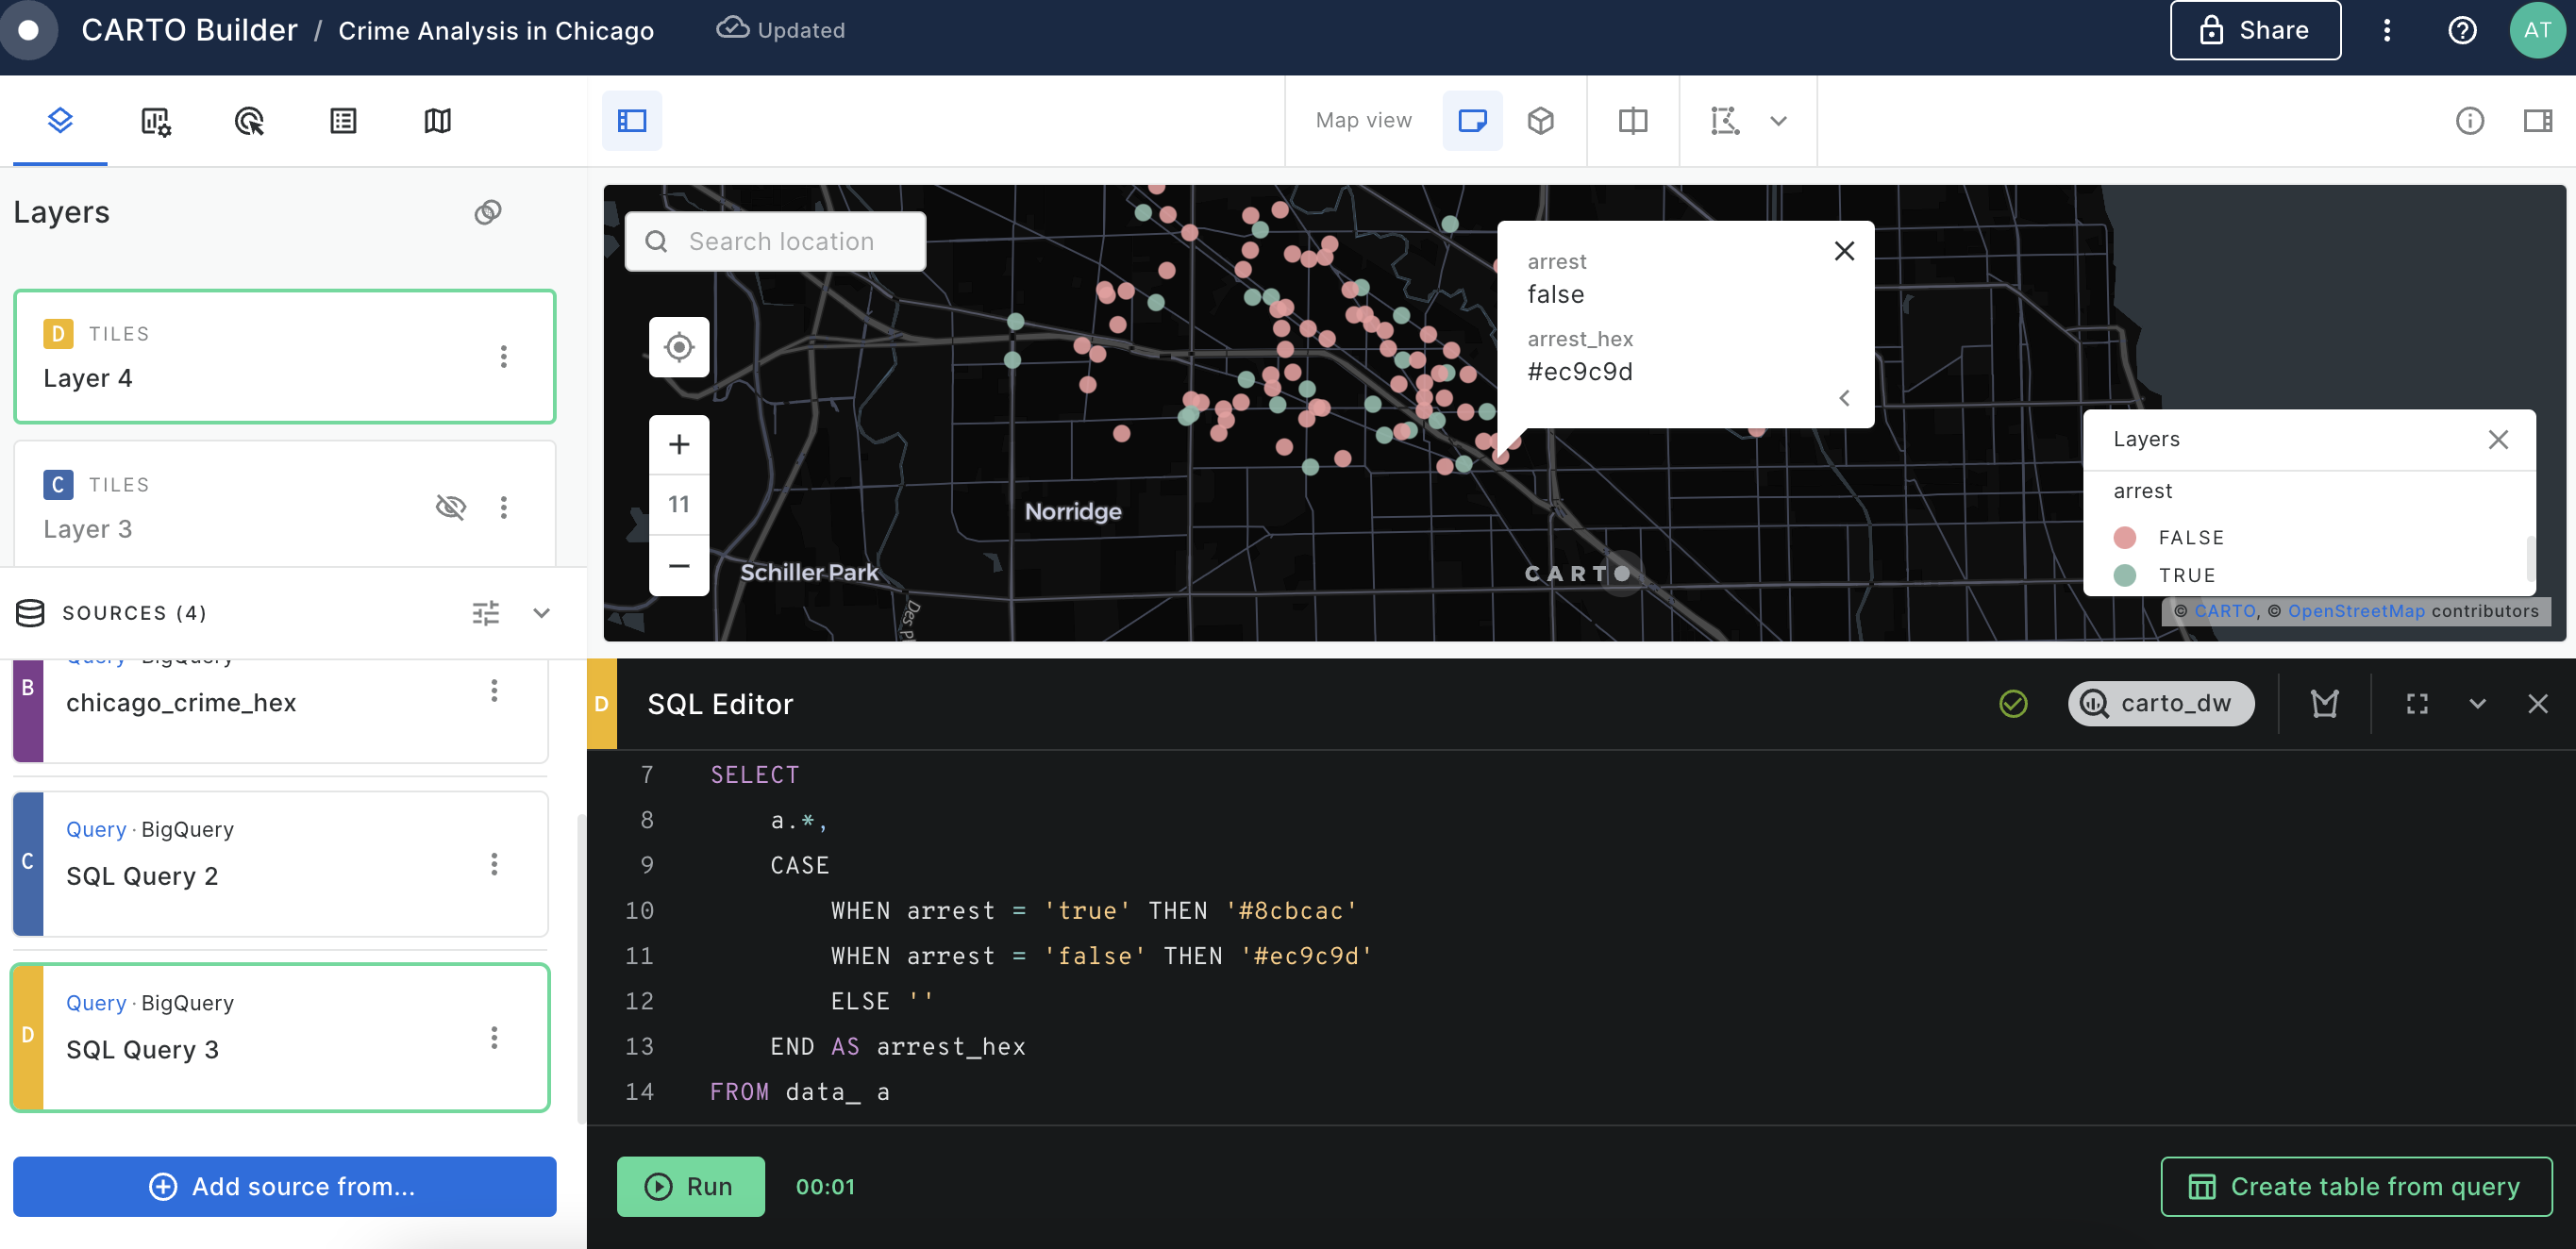Screen dimensions: 2576x1249
Task: Show hidden Layer 3 with eye icon
Action: point(451,507)
